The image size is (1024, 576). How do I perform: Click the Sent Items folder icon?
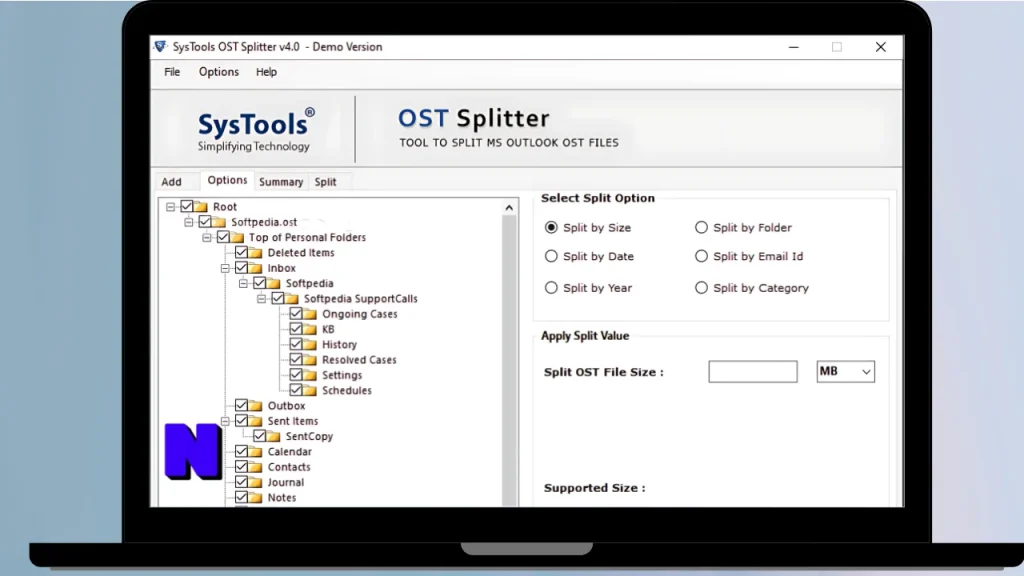click(255, 421)
